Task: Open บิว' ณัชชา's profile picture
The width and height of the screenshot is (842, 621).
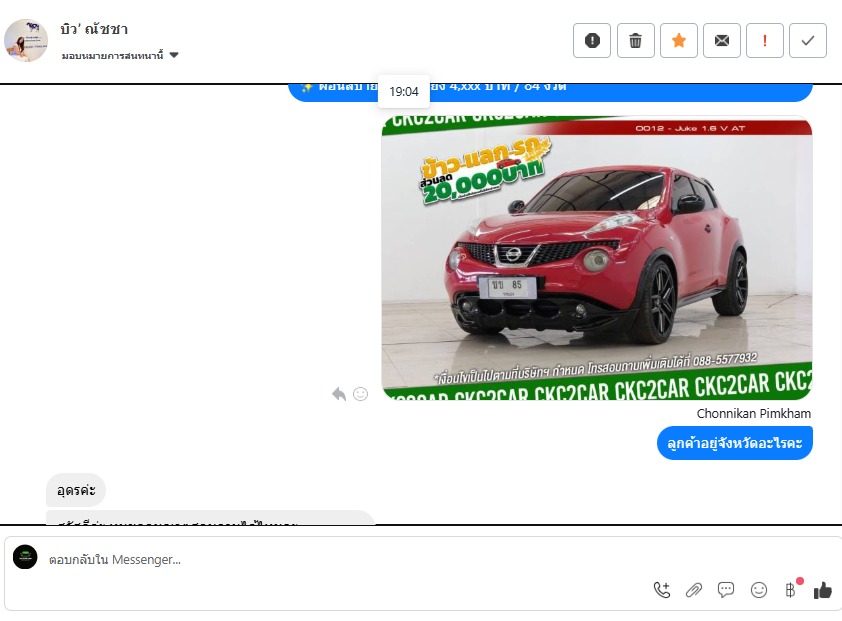Action: [26, 40]
